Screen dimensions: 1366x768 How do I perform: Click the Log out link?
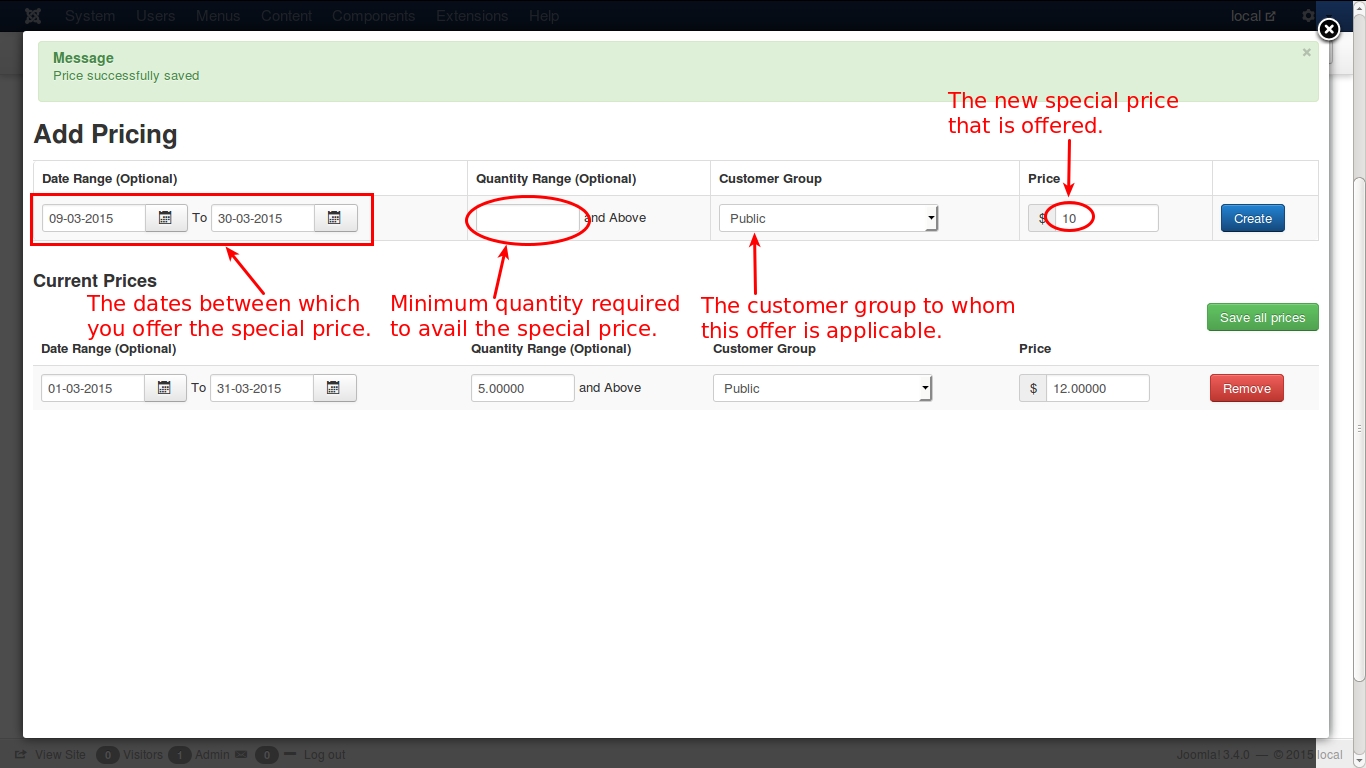pos(324,755)
